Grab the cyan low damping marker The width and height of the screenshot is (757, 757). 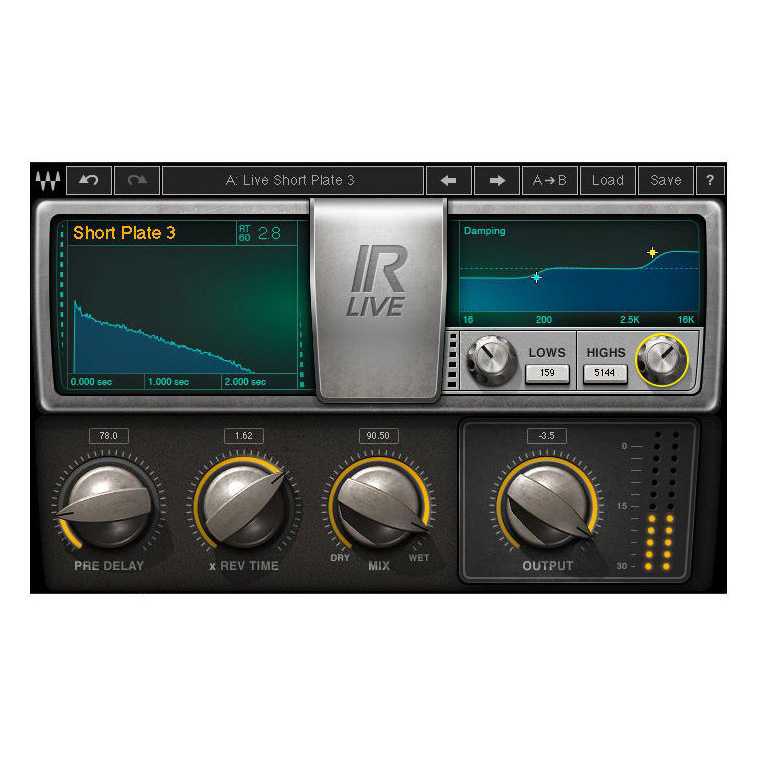click(x=536, y=278)
